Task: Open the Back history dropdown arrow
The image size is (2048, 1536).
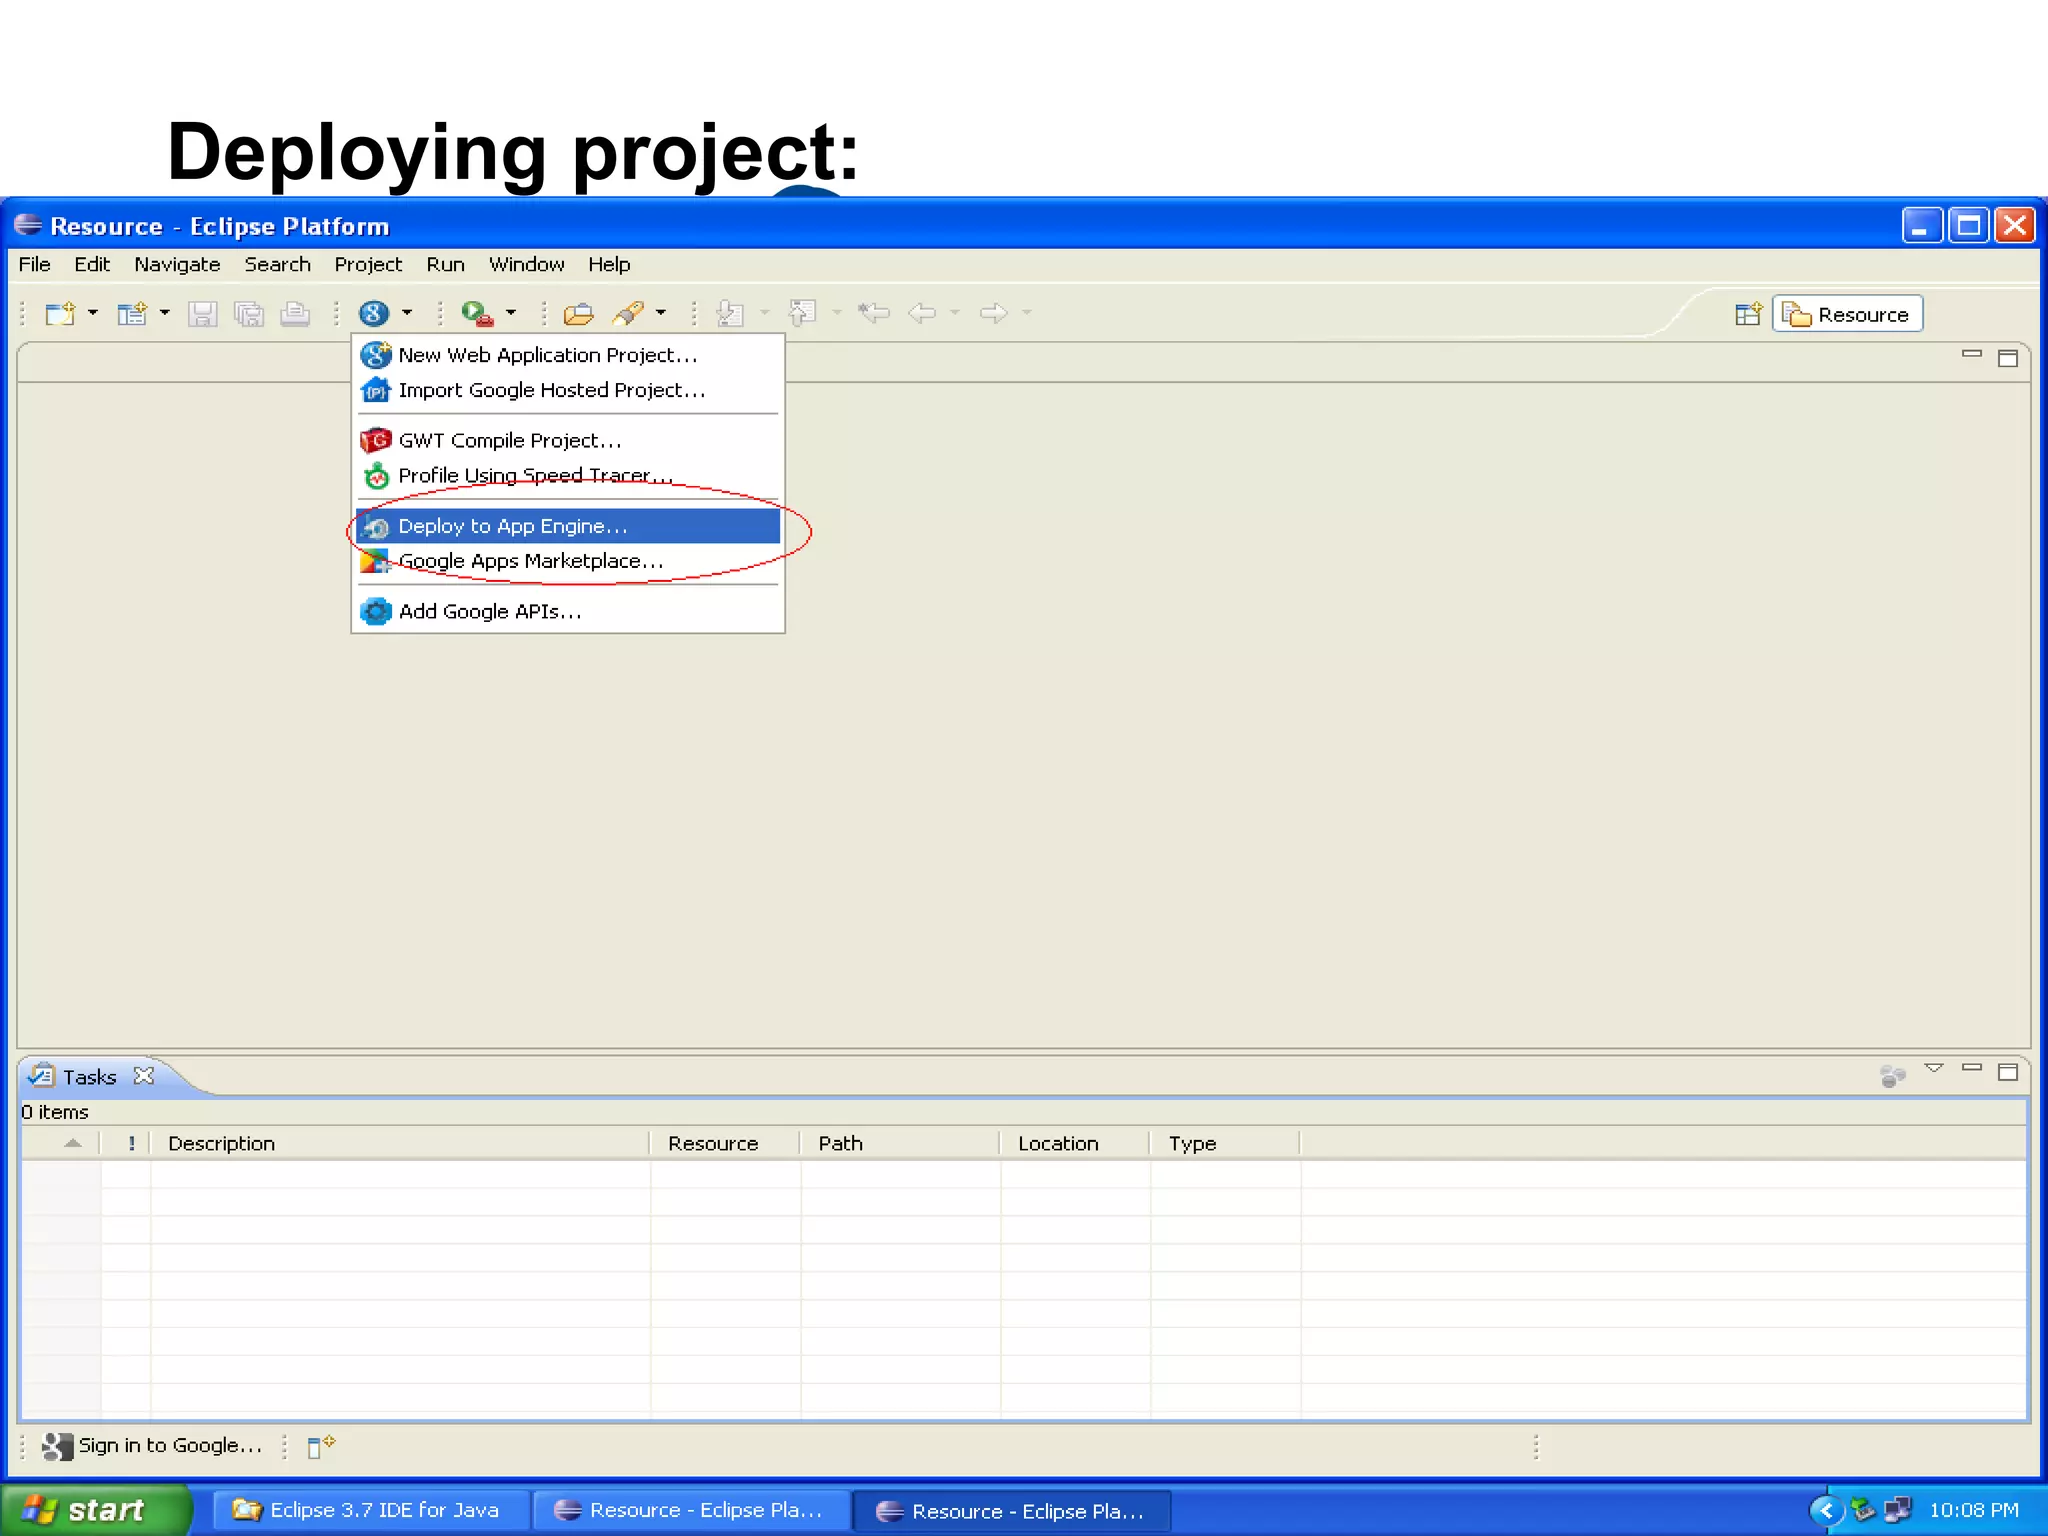Action: (955, 313)
